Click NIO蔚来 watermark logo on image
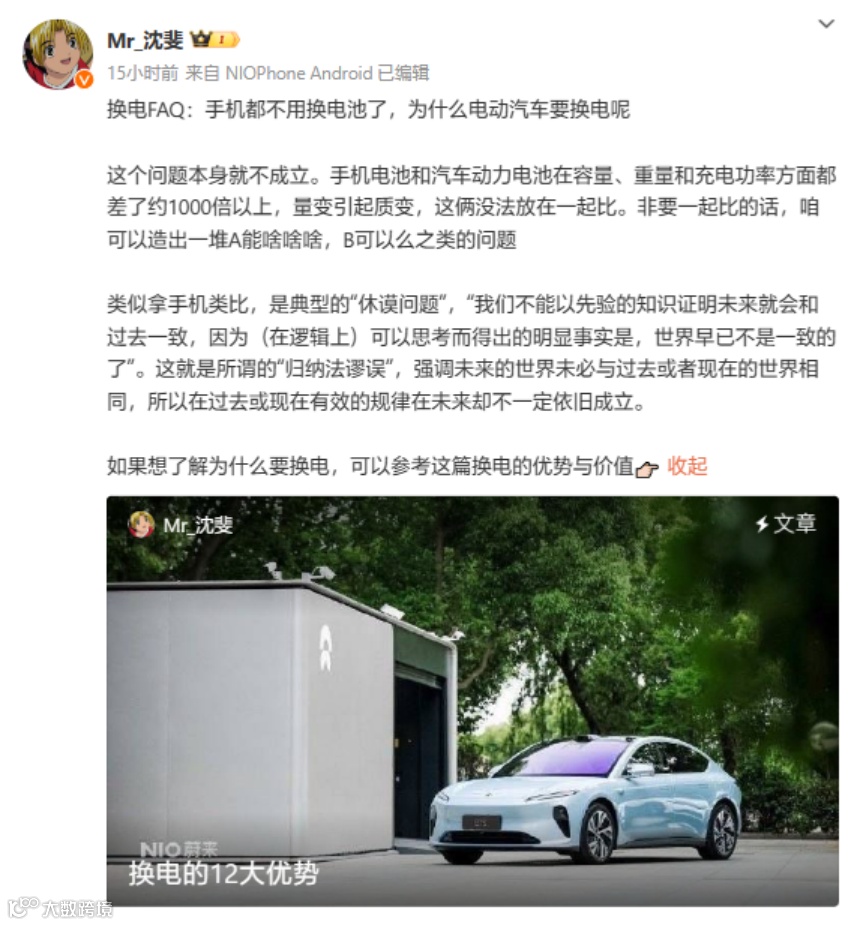Image resolution: width=860 pixels, height=925 pixels. 179,849
